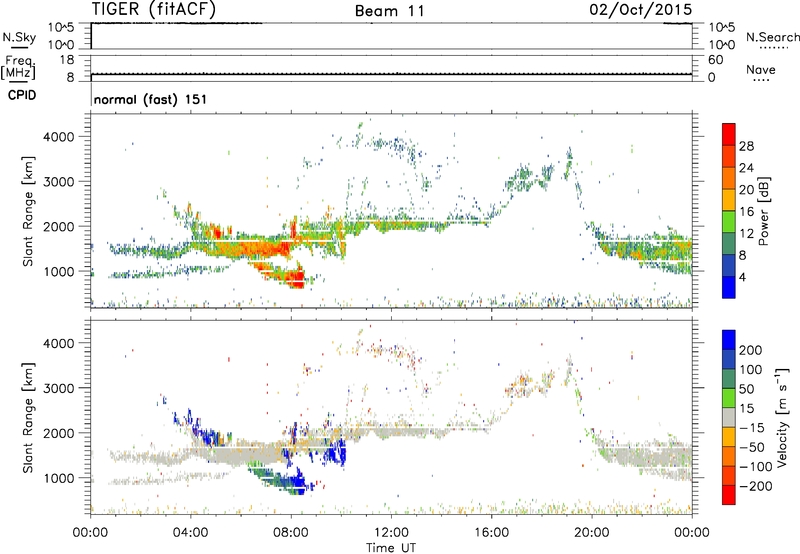
Task: Click the 1000 tick in power panel
Action: 58,271
